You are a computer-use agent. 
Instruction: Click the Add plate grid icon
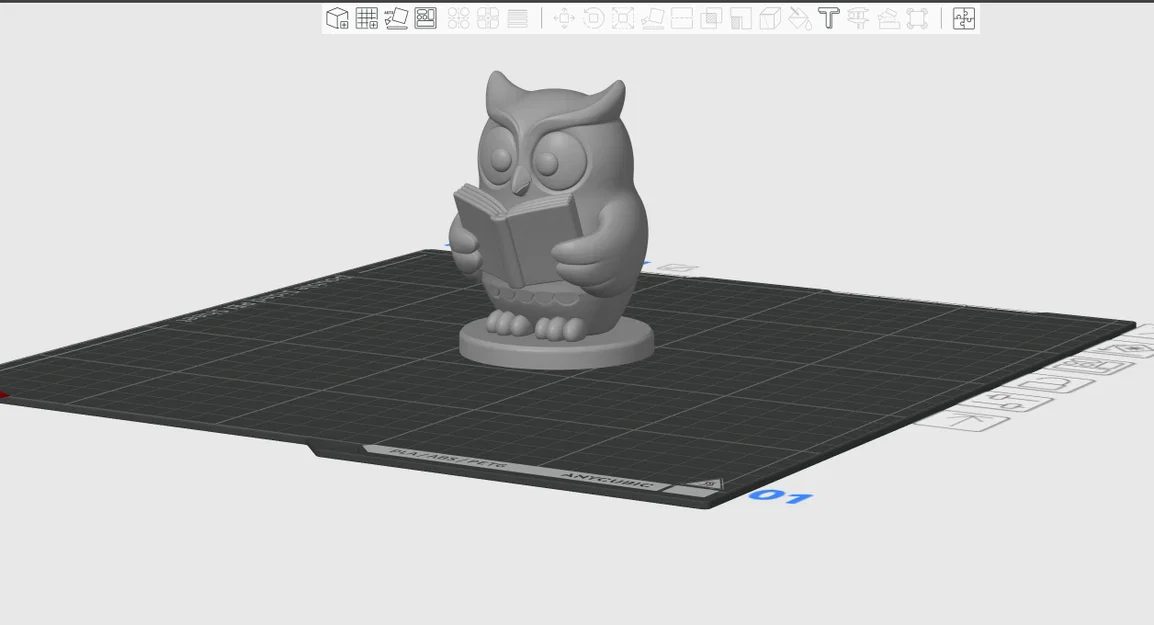pos(367,18)
